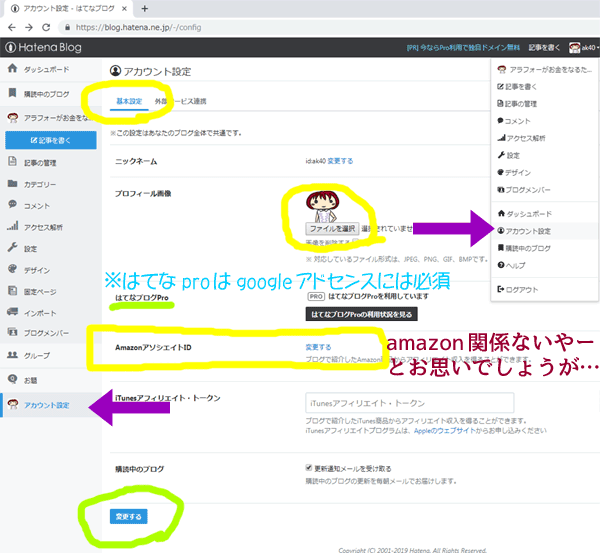
Task: Click the PR 独自ドメイン無料 header link
Action: pos(463,47)
